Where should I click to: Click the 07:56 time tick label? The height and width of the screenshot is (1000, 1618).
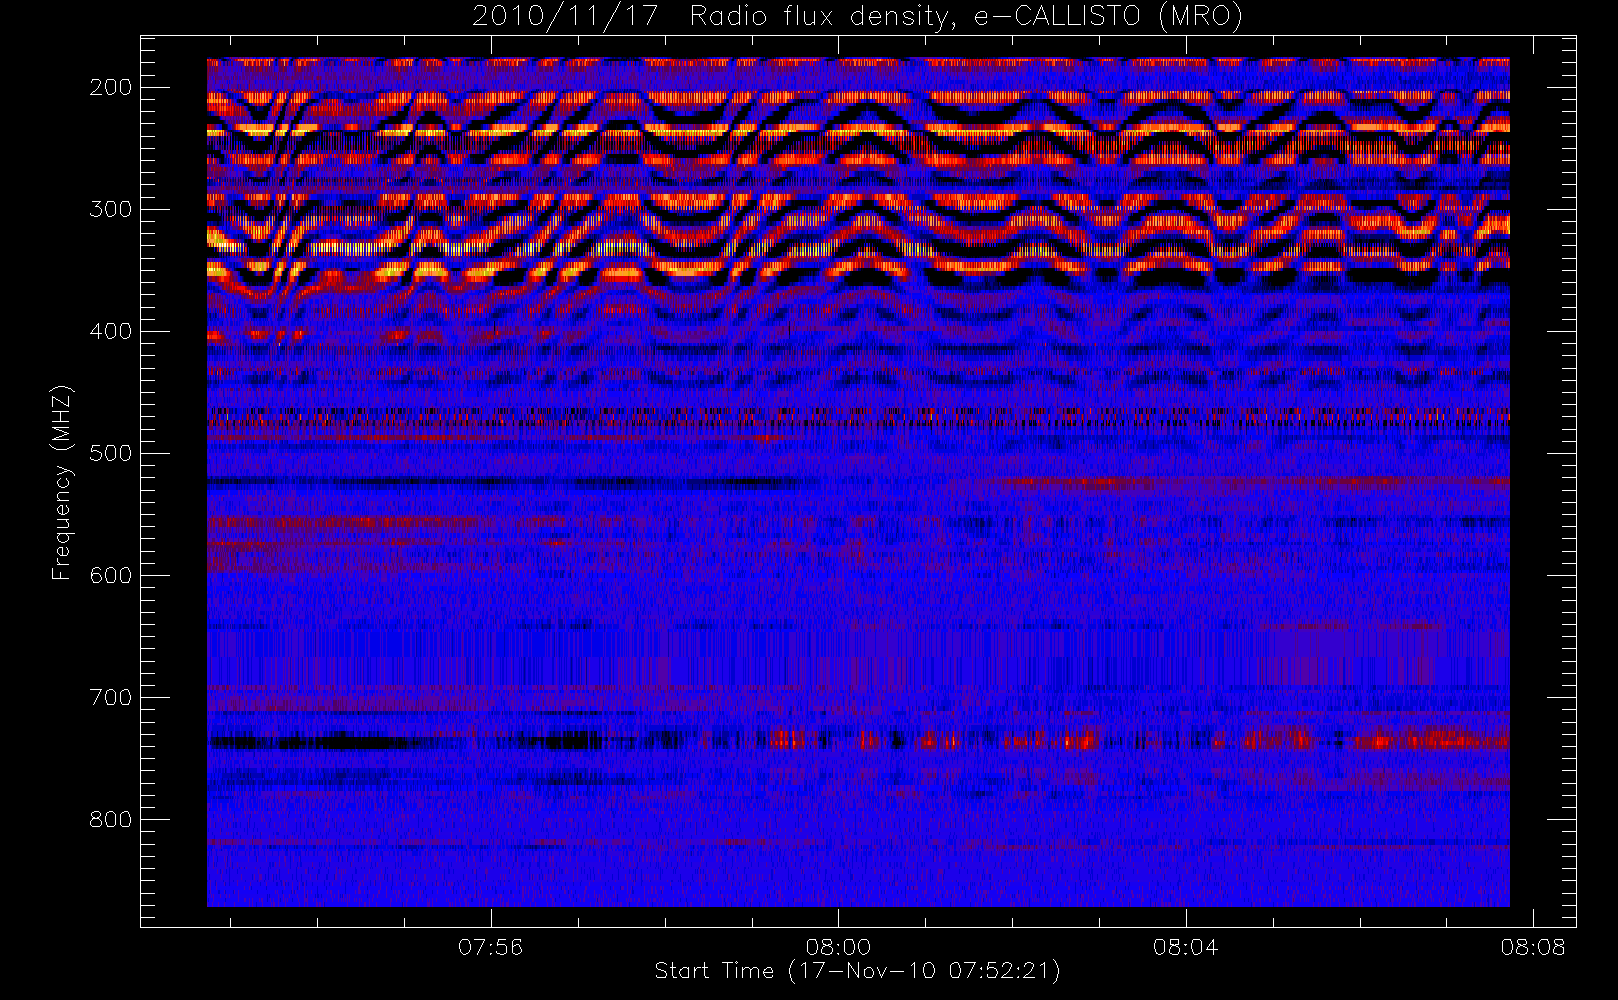pyautogui.click(x=491, y=947)
